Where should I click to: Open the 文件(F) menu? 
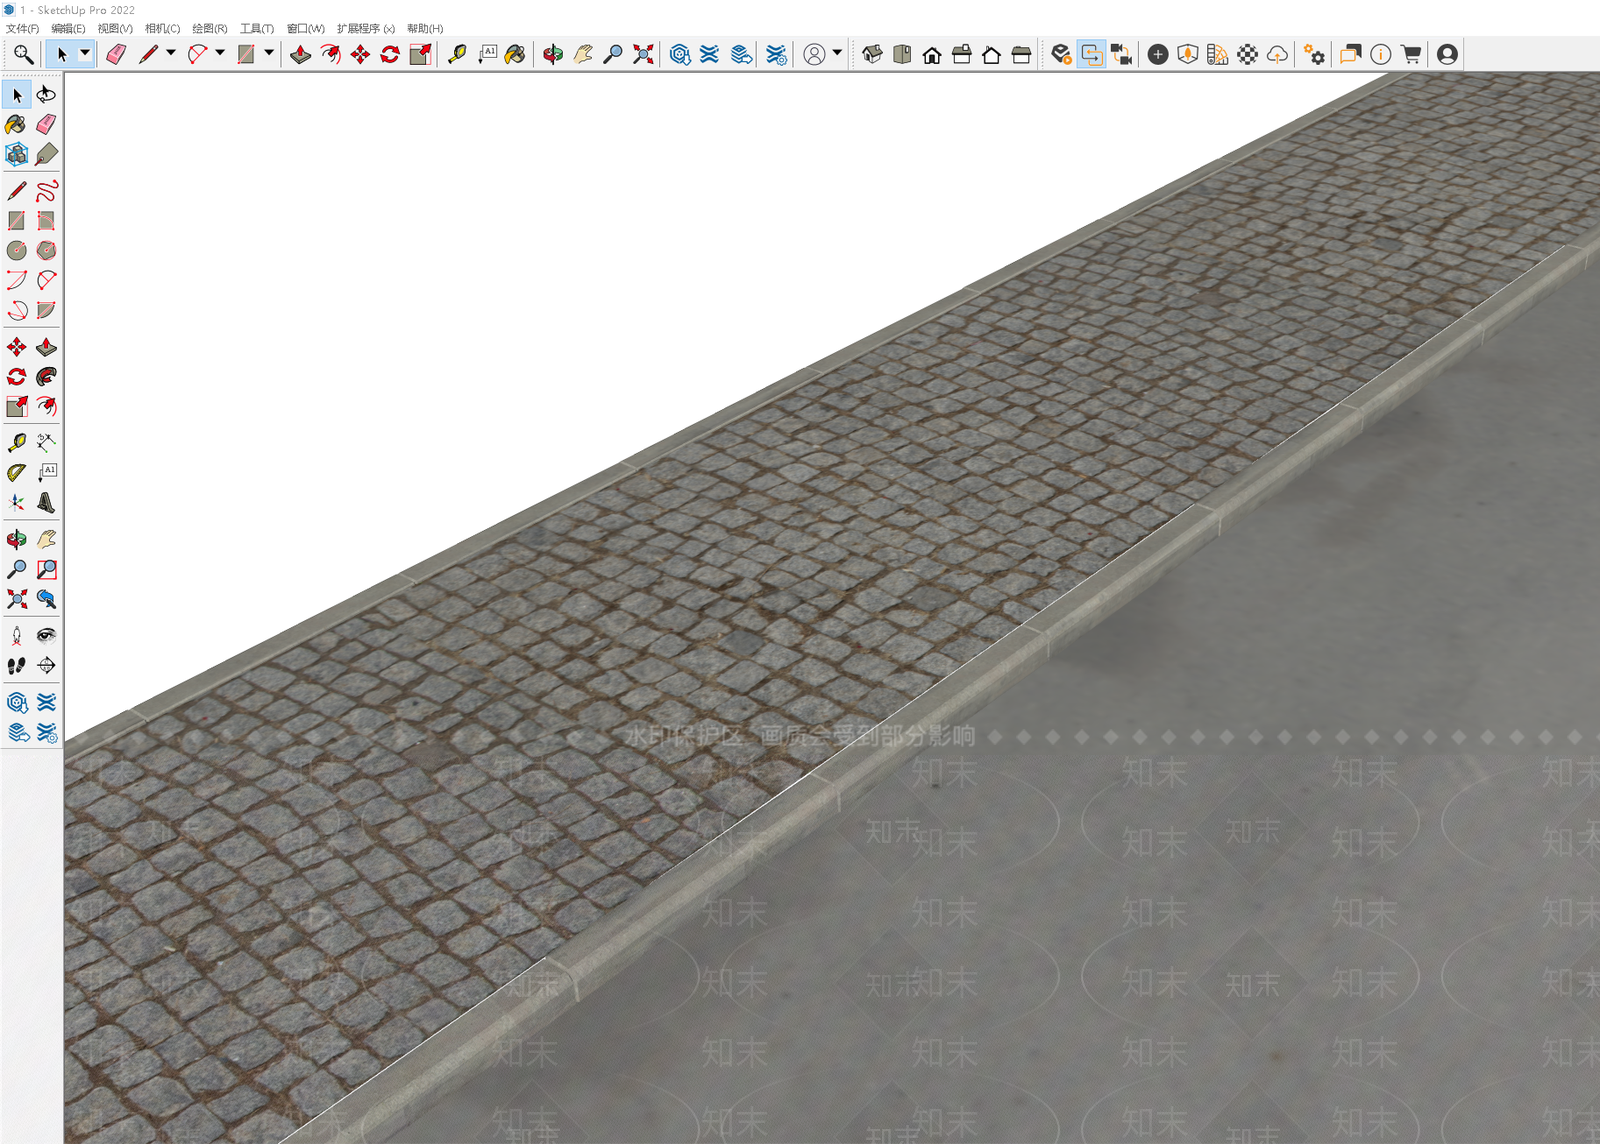pos(22,29)
